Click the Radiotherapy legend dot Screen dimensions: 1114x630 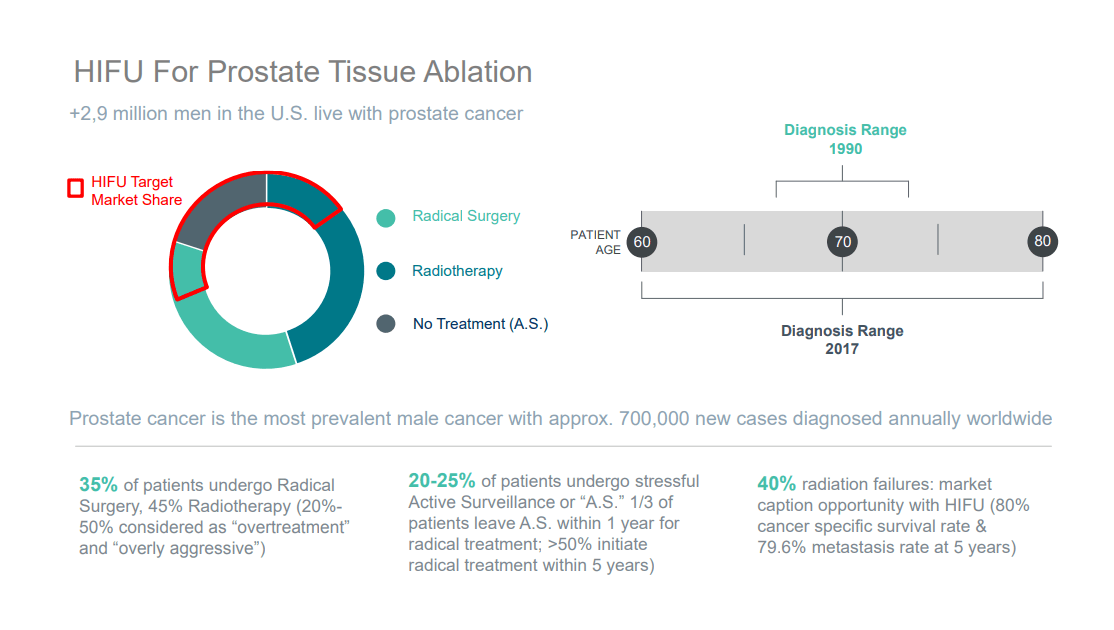coord(386,271)
